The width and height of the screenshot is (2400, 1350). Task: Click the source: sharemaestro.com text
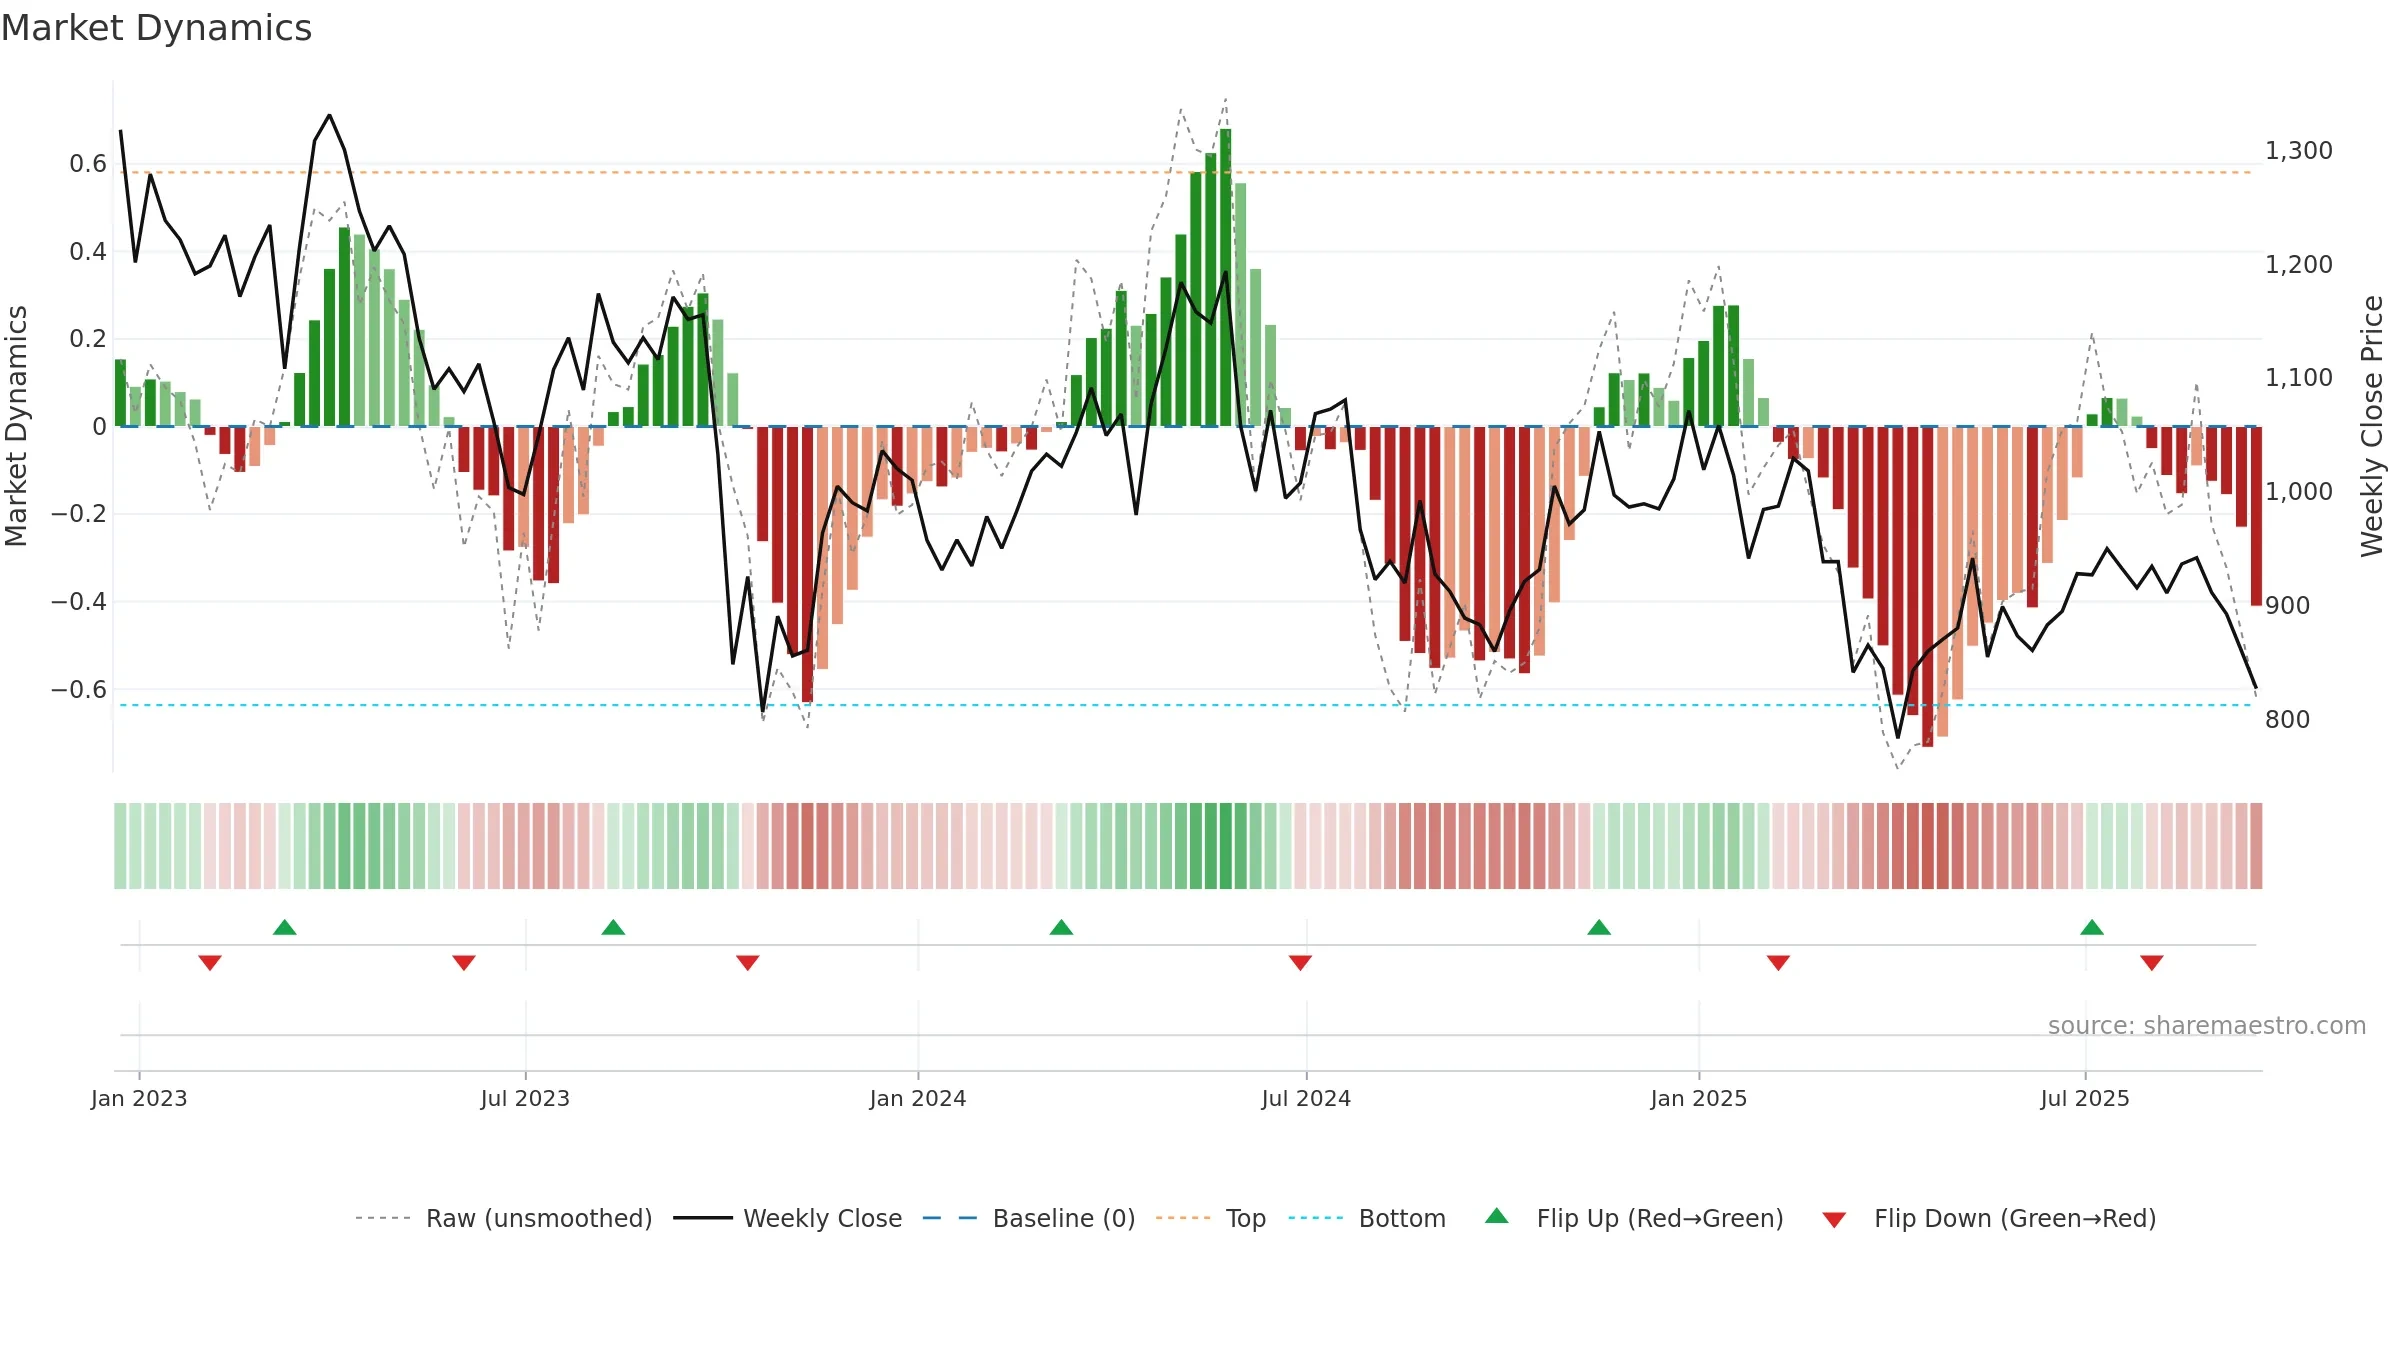tap(2207, 1025)
